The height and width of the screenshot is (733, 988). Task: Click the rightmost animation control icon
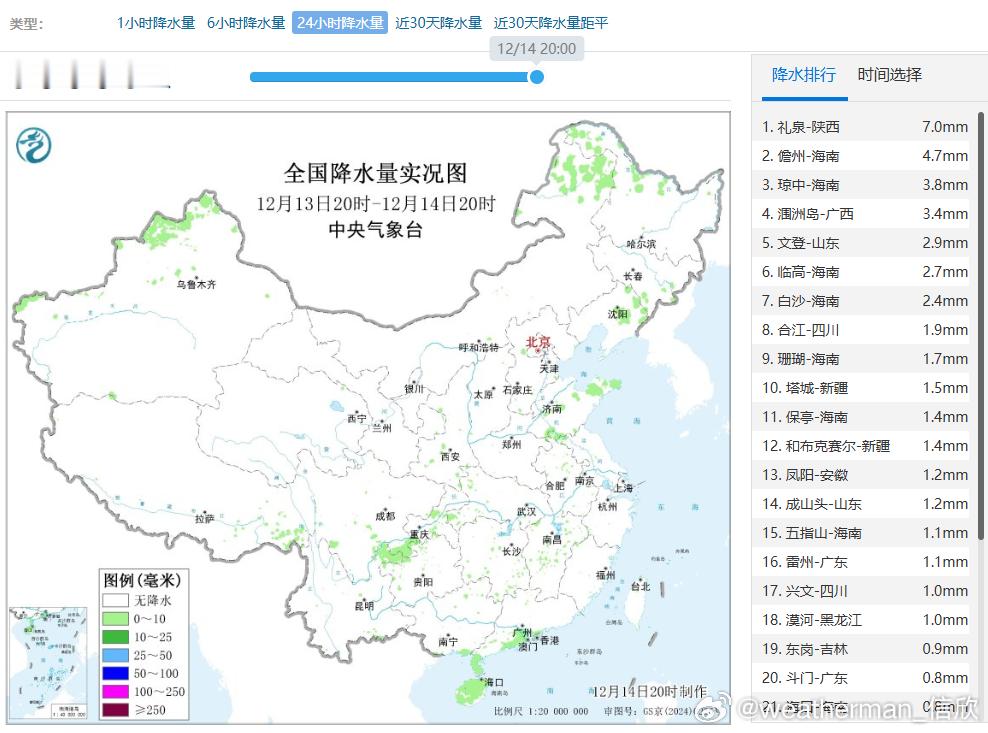[129, 75]
